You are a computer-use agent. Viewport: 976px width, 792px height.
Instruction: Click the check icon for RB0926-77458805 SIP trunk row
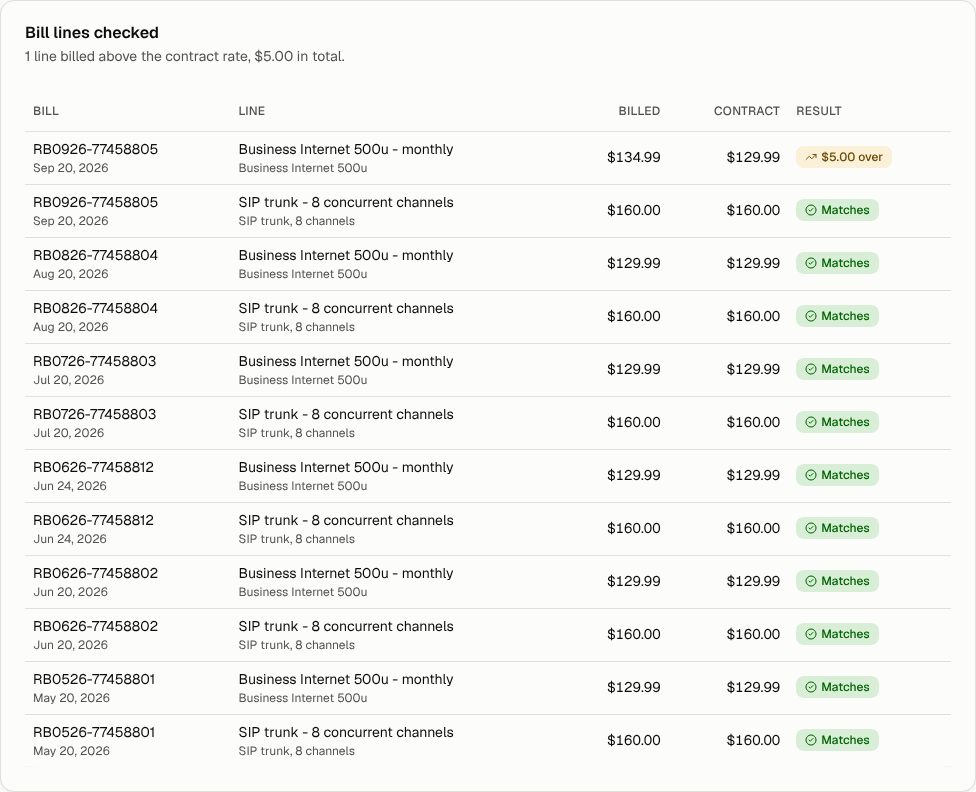810,210
